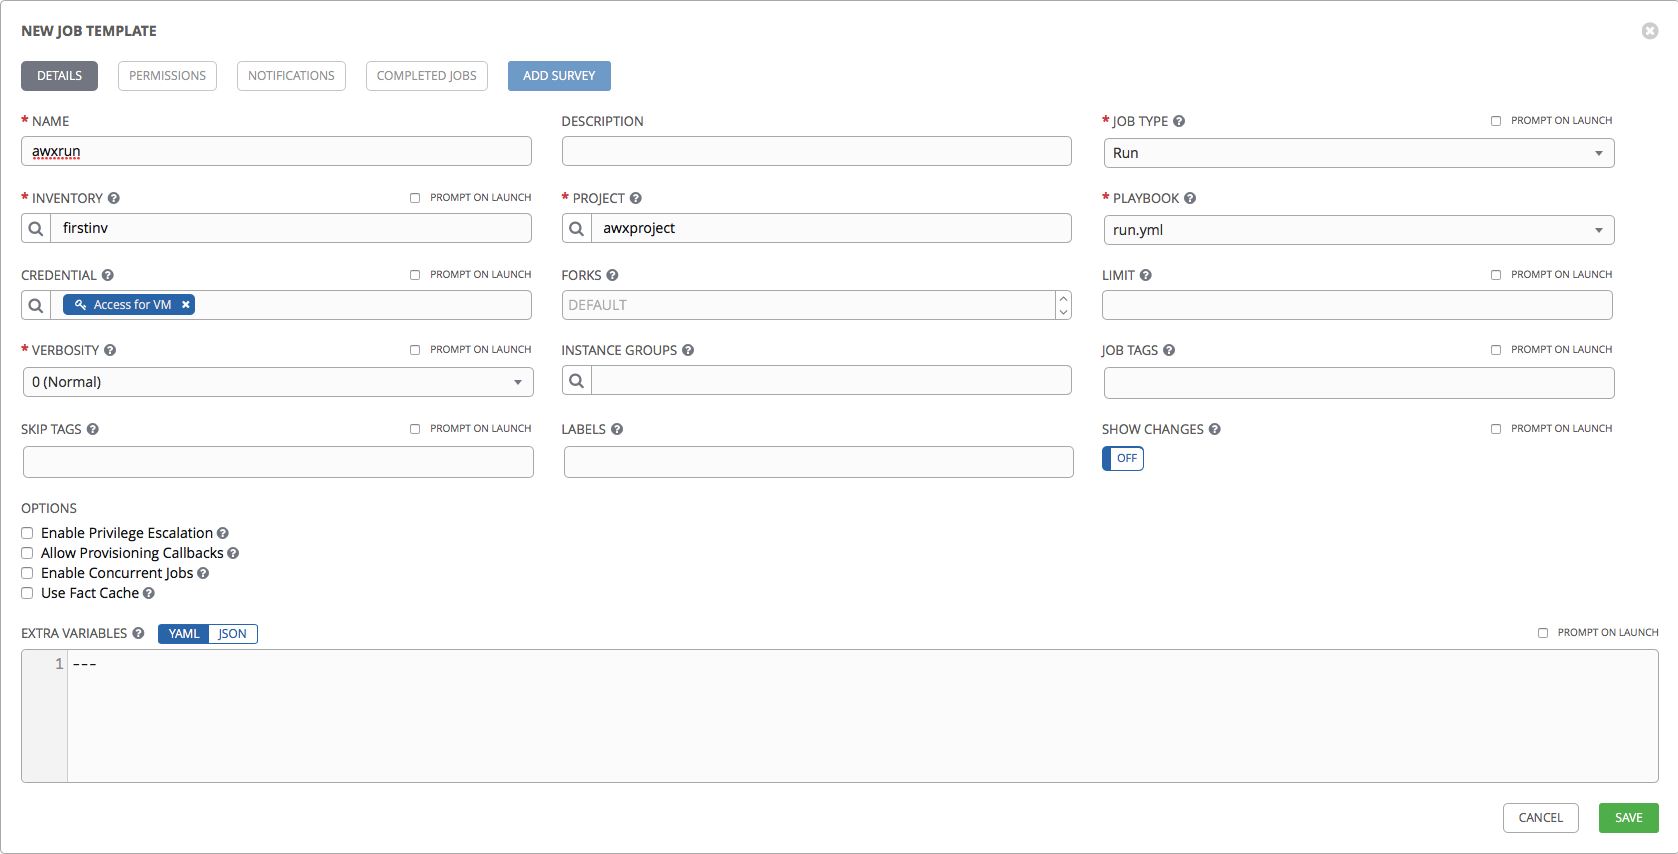Screen dimensions: 1678x854
Task: Click the Project help icon
Action: (x=636, y=198)
